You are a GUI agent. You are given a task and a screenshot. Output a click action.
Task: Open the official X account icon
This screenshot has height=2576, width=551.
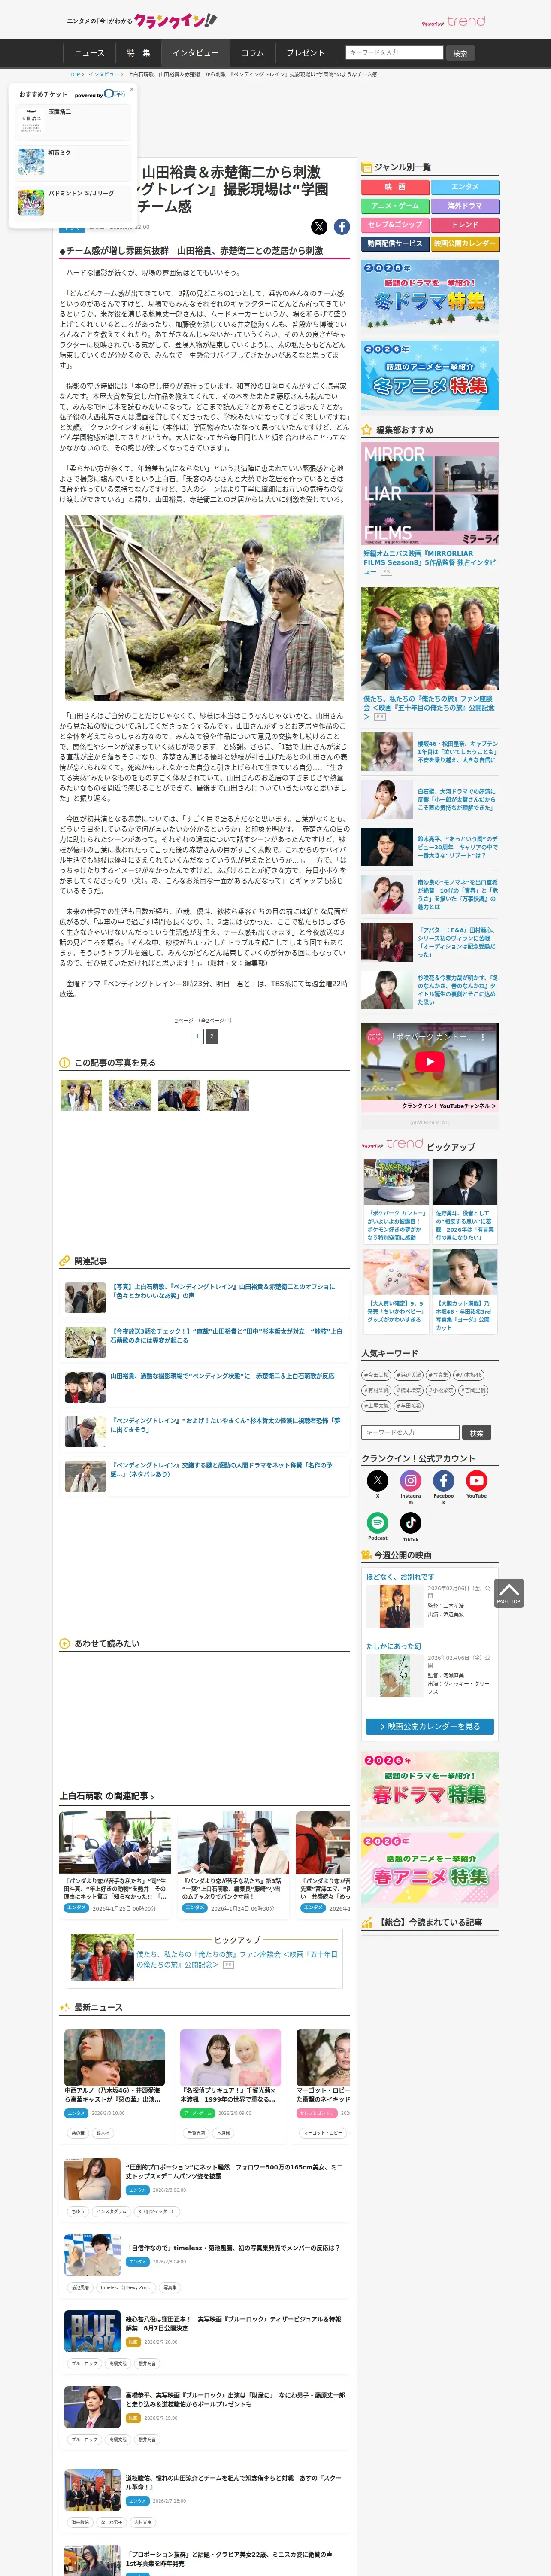click(377, 1481)
